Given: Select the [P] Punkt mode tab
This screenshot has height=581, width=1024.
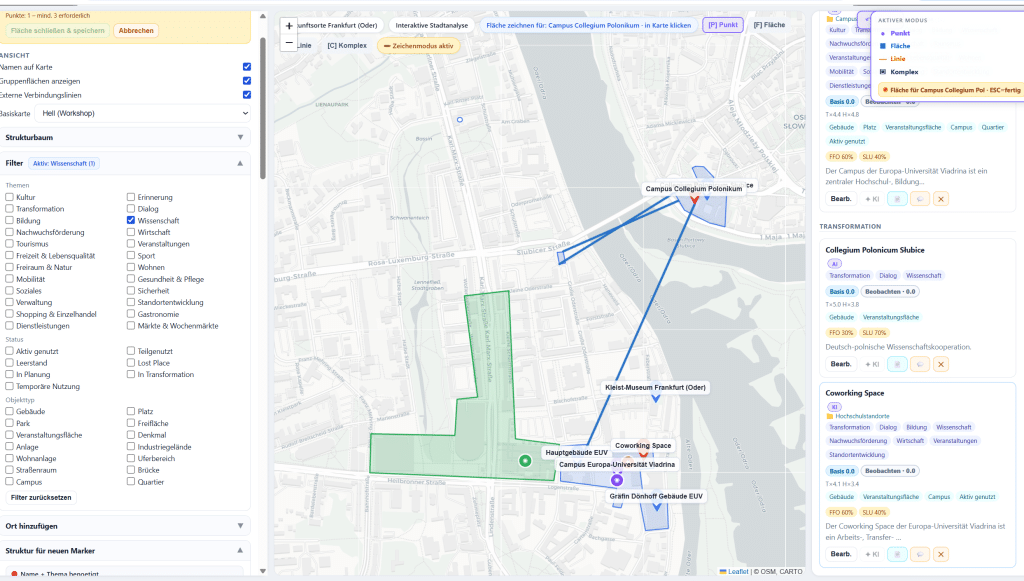Looking at the screenshot, I should (x=723, y=25).
